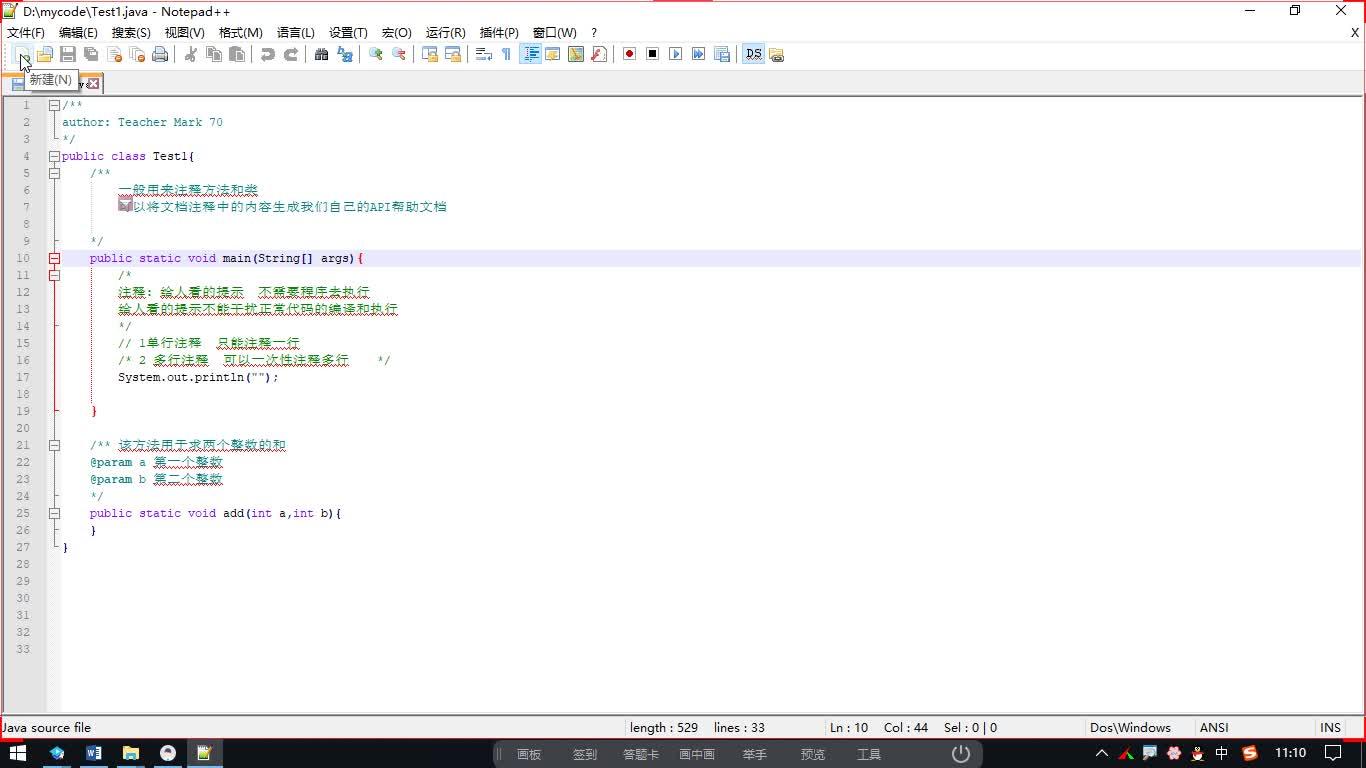
Task: Zoom in using the toolbar magnifier
Action: tap(375, 54)
